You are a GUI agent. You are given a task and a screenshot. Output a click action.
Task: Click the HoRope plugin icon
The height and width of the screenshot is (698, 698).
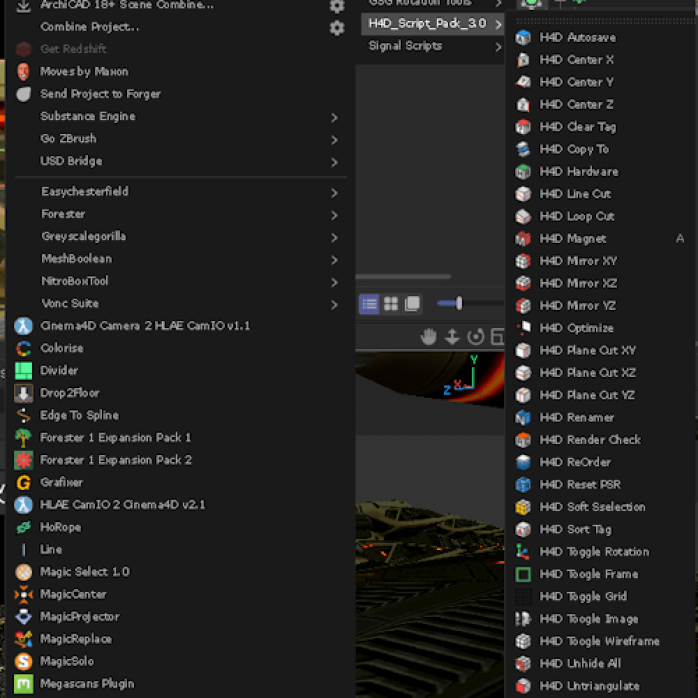click(x=24, y=527)
